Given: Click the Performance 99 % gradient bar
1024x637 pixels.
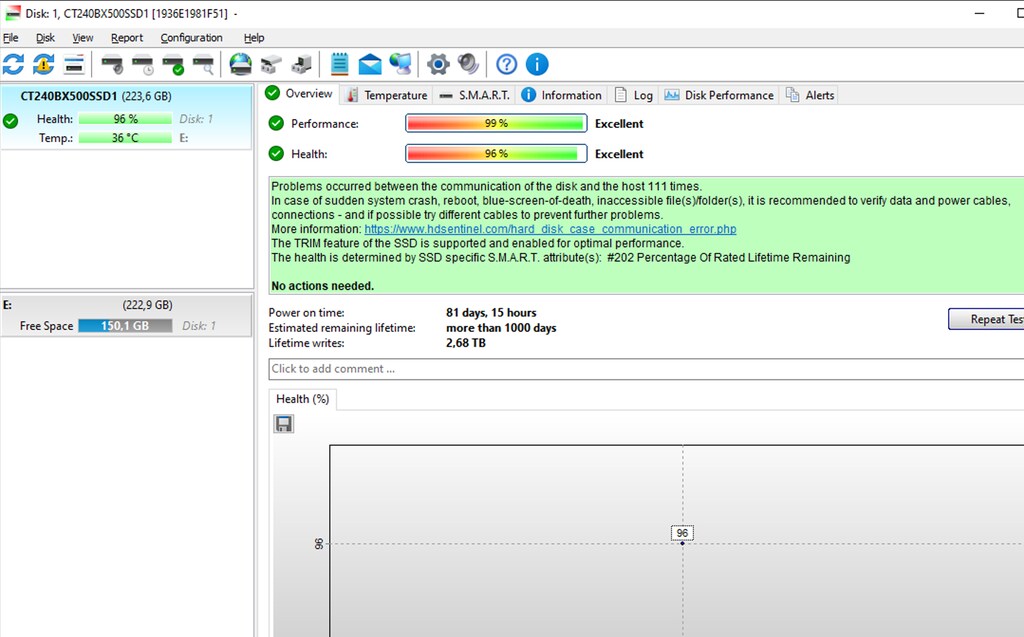Looking at the screenshot, I should pos(496,123).
